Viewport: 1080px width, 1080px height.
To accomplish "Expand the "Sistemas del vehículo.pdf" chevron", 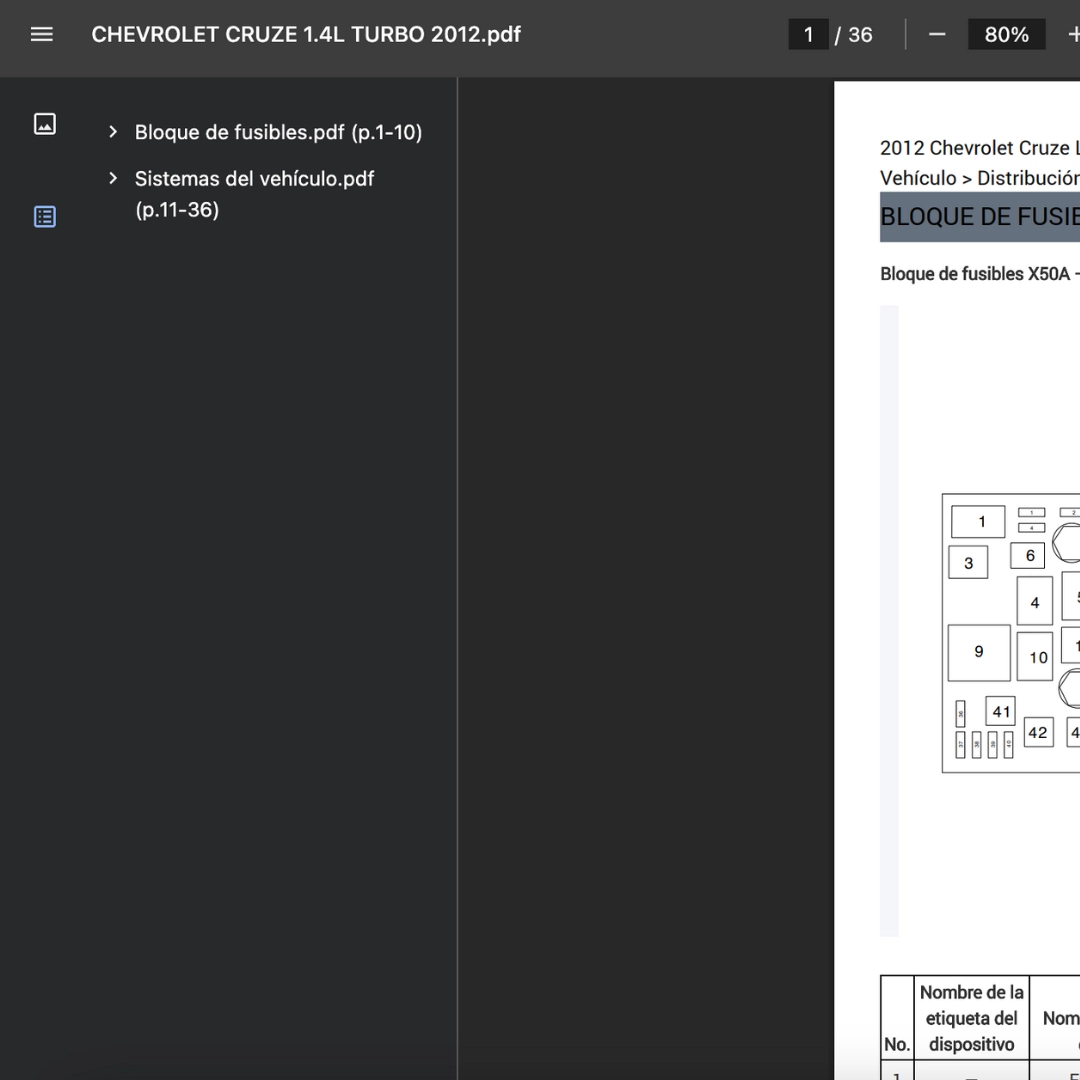I will [113, 179].
